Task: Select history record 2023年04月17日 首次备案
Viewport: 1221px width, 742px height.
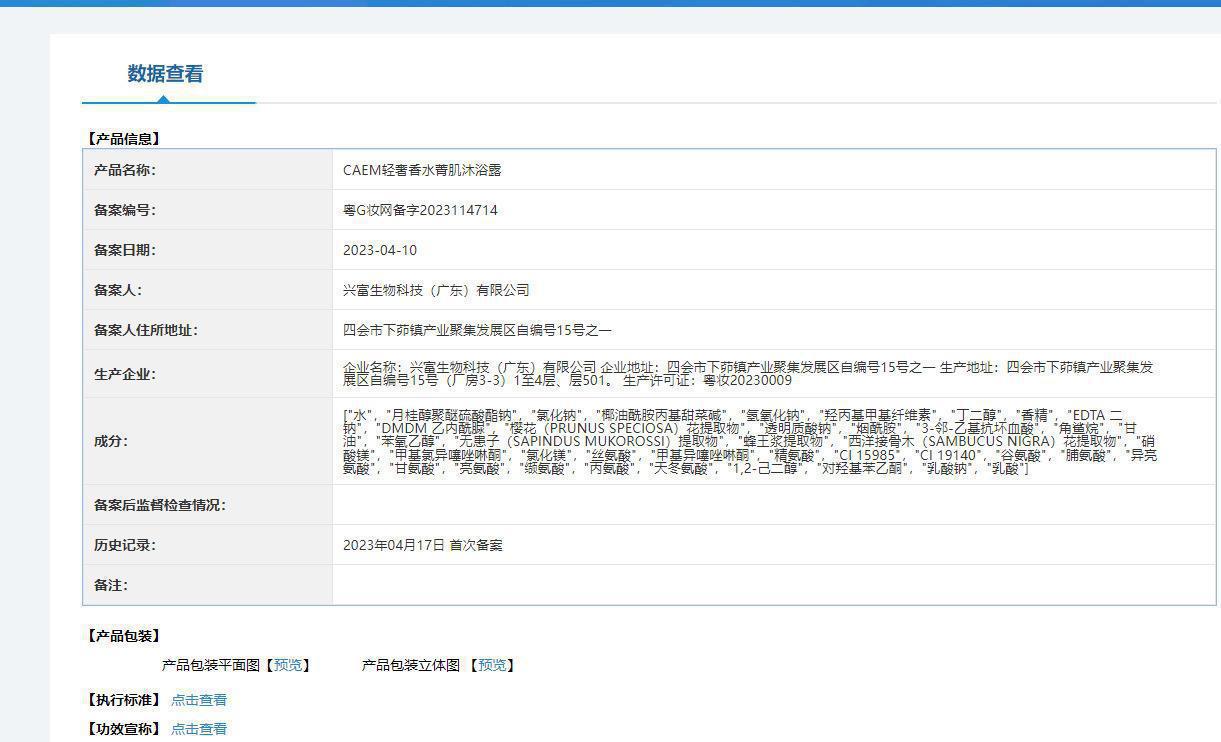Action: pyautogui.click(x=423, y=545)
